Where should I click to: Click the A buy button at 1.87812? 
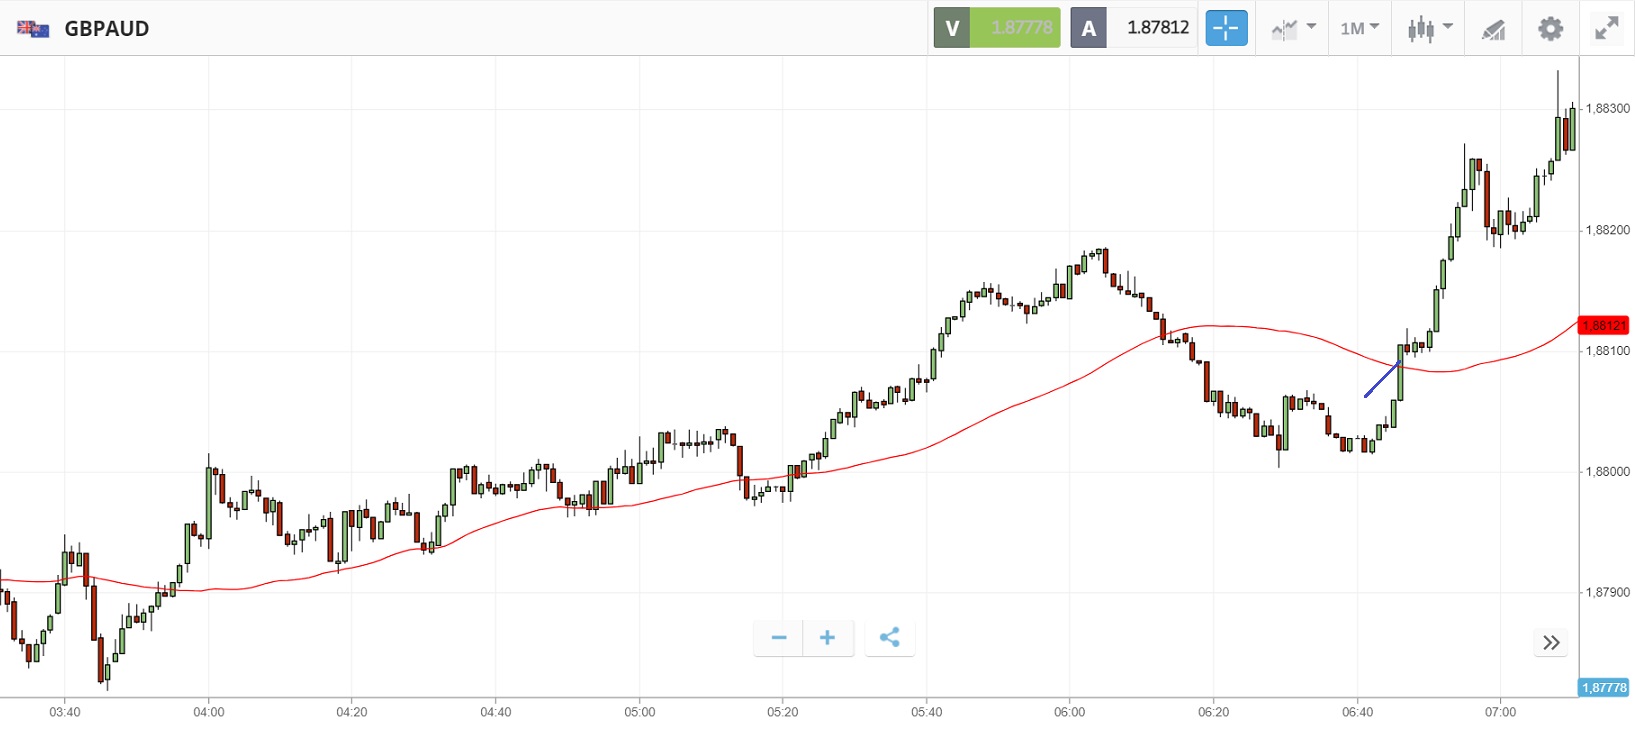tap(1134, 28)
